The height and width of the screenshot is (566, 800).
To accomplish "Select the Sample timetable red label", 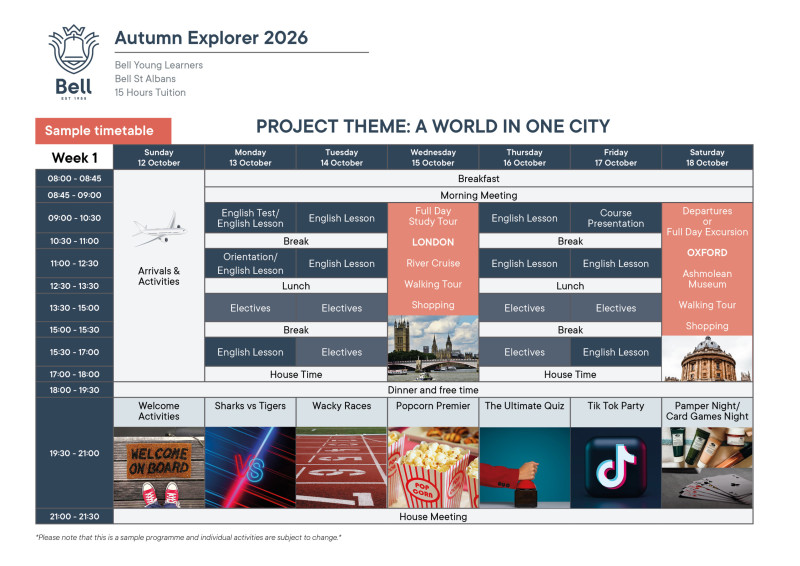I will [103, 131].
